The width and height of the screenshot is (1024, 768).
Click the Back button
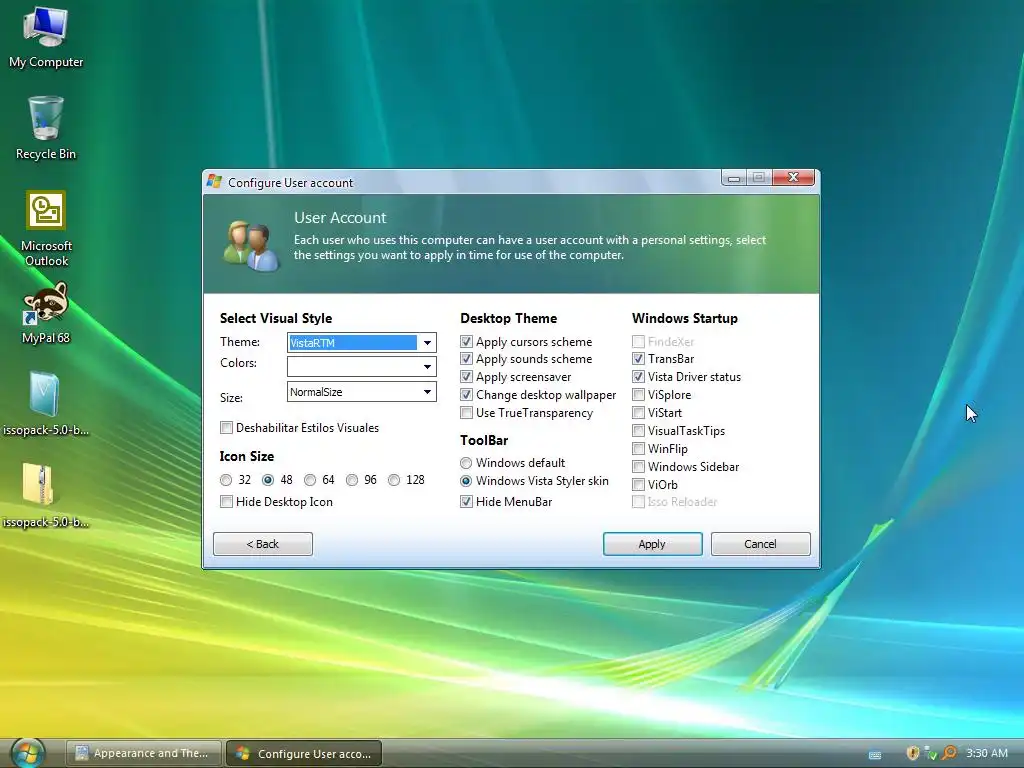[263, 544]
